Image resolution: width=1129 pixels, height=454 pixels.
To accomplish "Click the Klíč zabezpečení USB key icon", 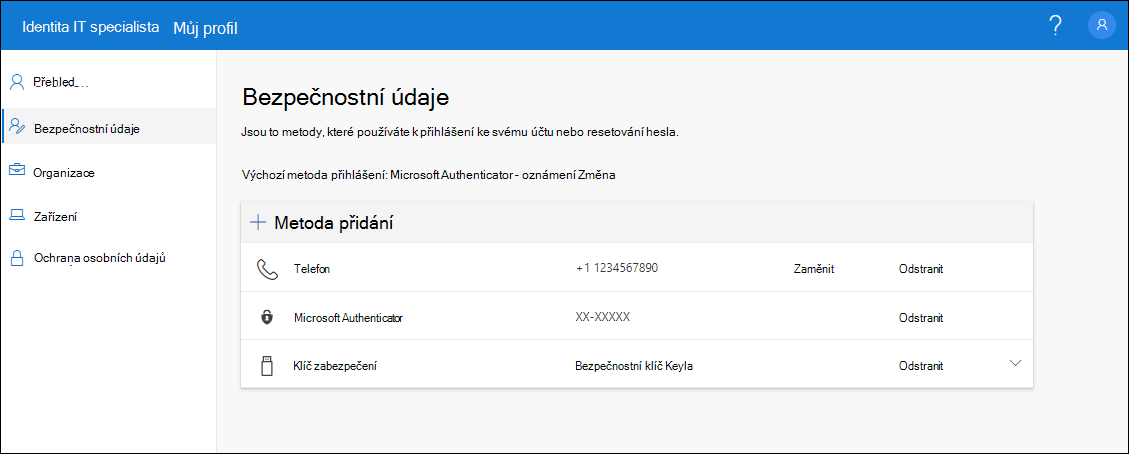I will coord(267,366).
